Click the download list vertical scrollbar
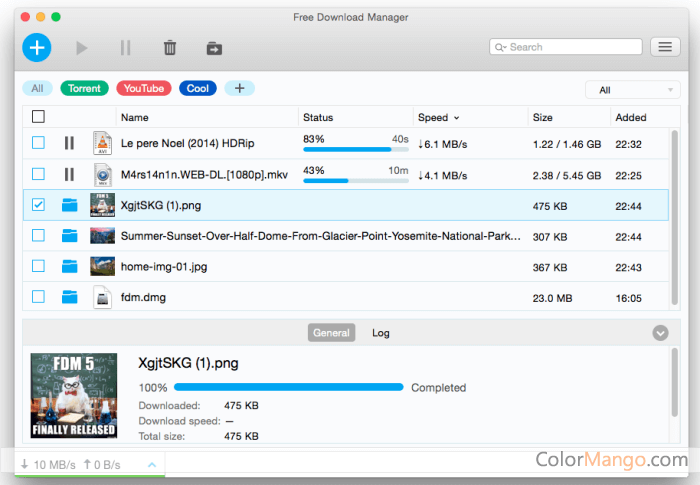Screen dimensions: 700x485 tap(675, 217)
